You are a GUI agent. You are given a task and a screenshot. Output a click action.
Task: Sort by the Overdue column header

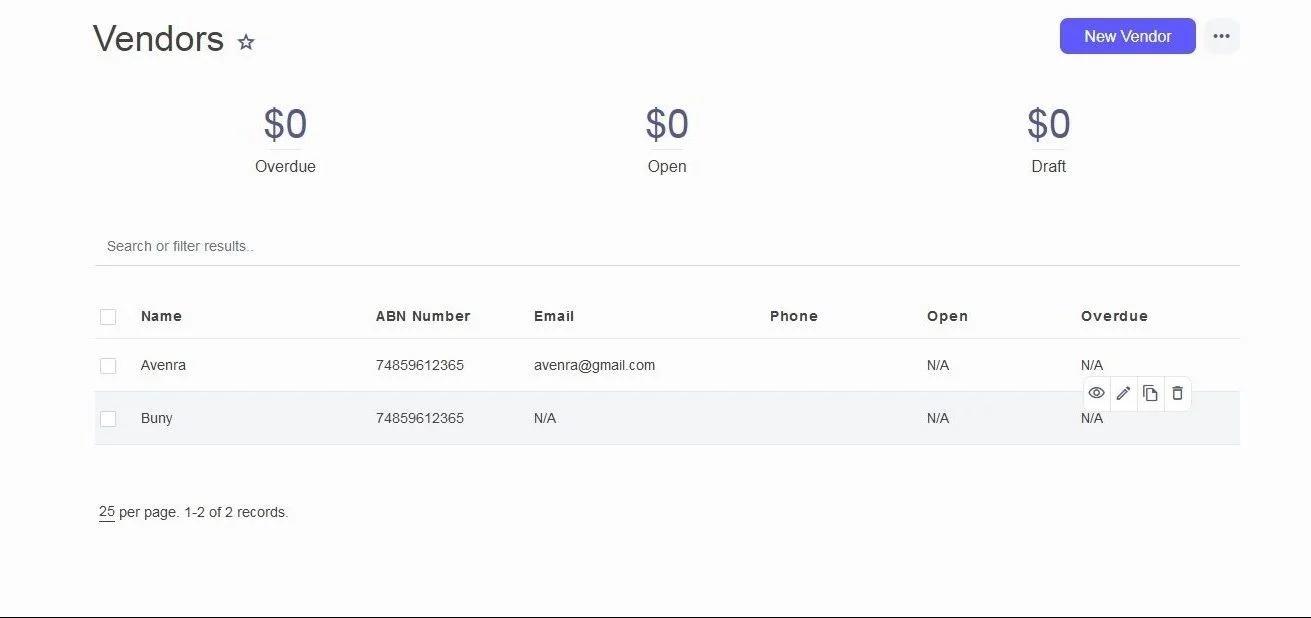point(1114,316)
